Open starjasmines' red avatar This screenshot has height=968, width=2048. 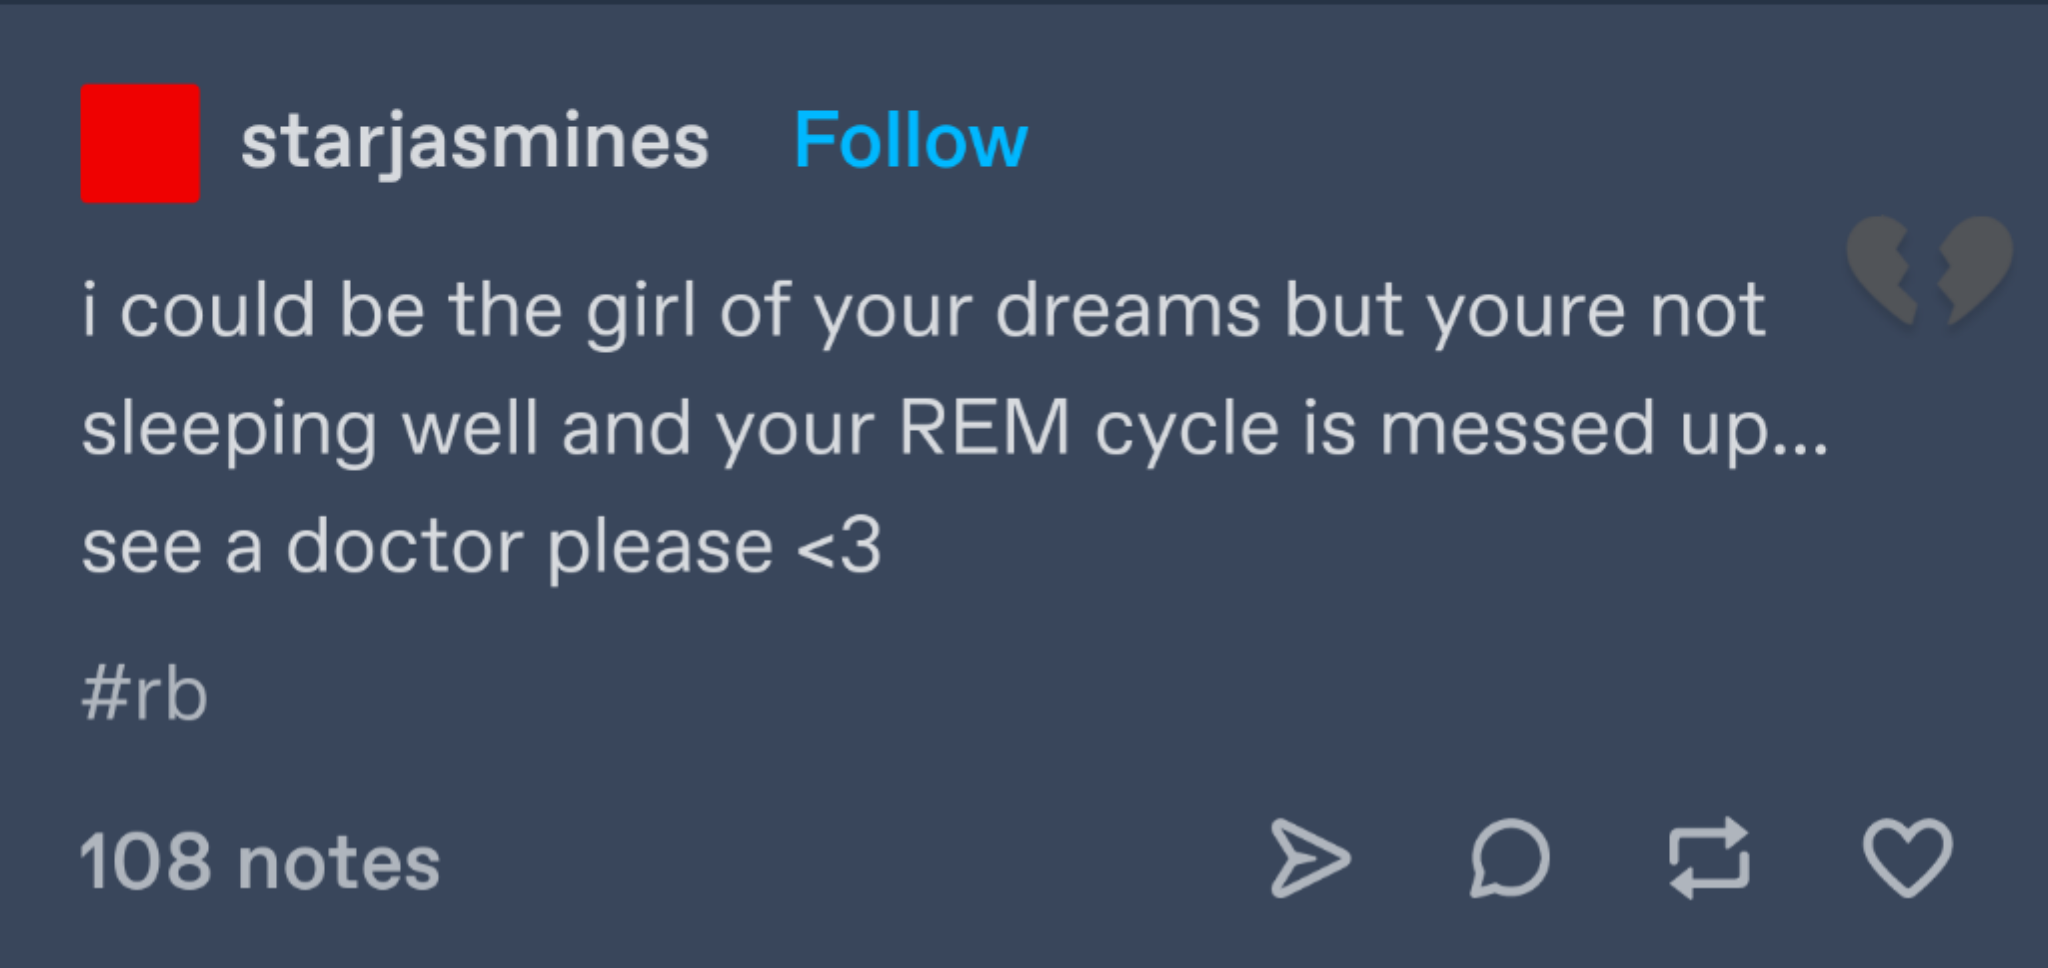(x=140, y=143)
